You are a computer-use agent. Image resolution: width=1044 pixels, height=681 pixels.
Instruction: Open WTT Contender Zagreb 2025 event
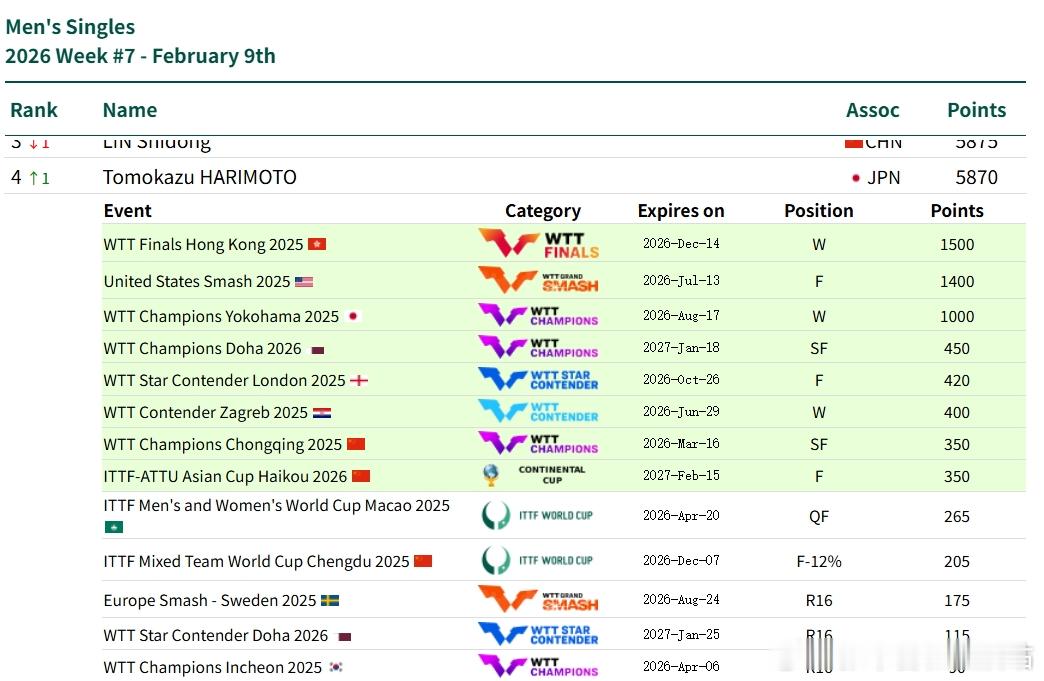coord(205,412)
